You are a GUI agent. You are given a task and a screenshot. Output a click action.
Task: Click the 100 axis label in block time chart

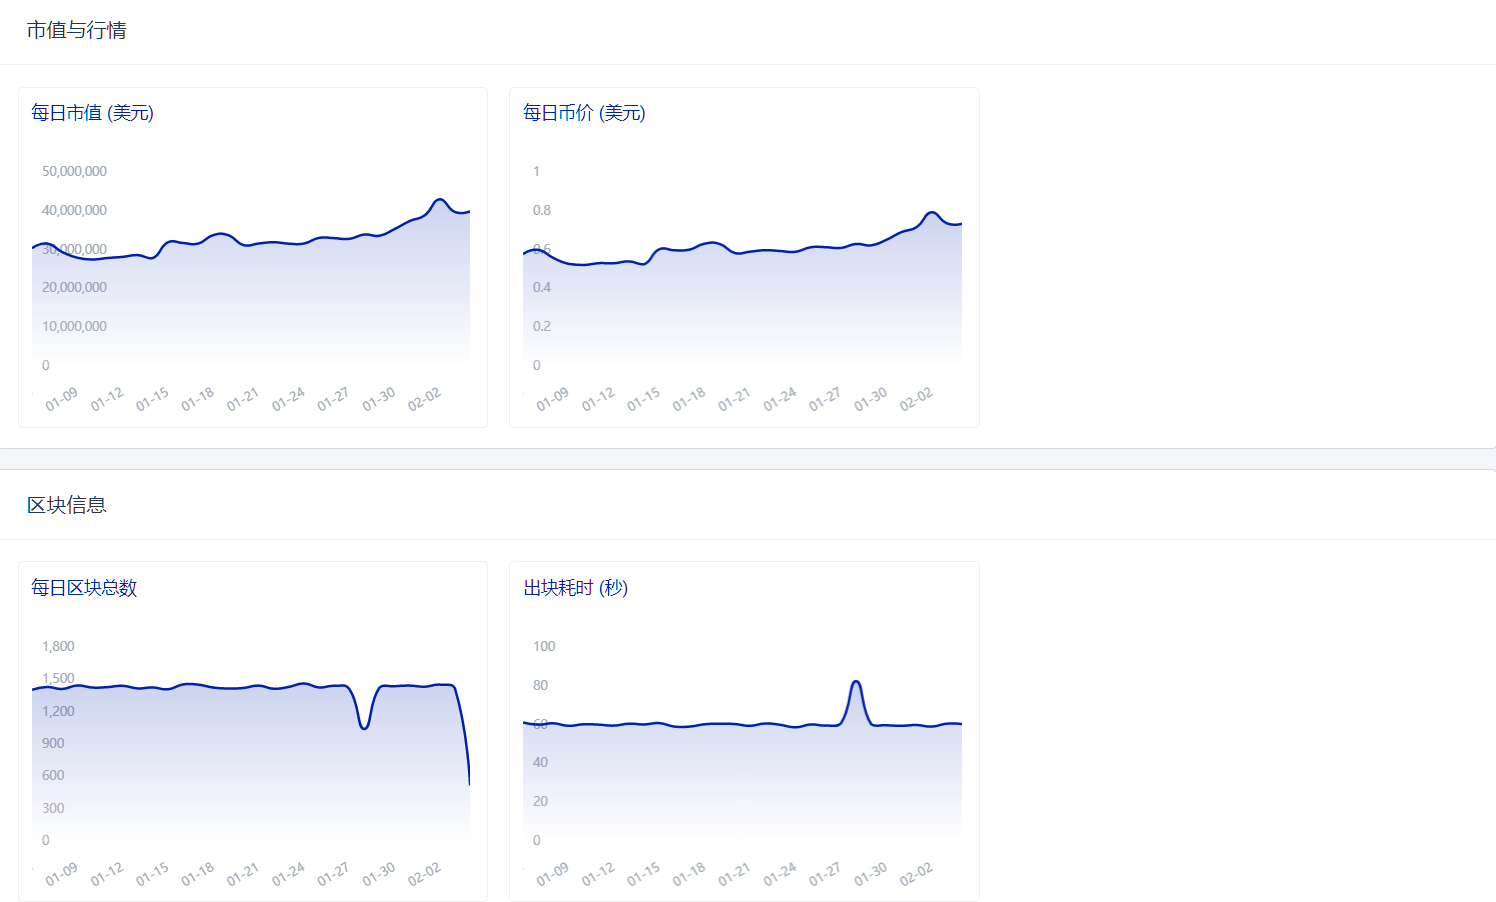pyautogui.click(x=544, y=647)
